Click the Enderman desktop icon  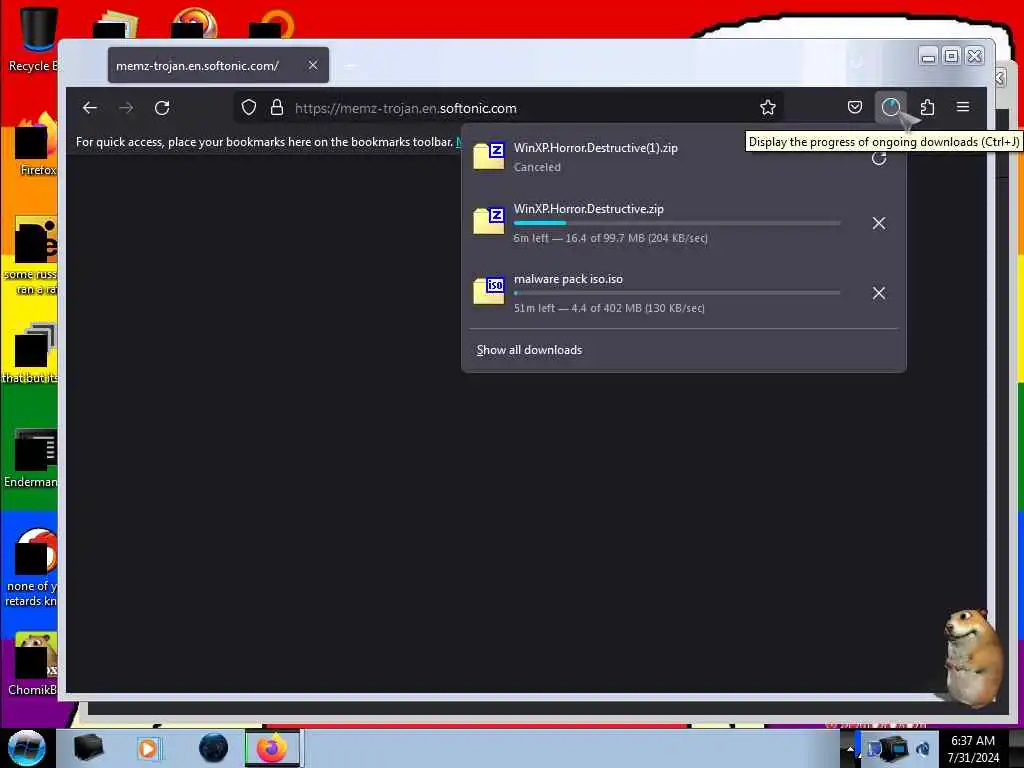33,458
